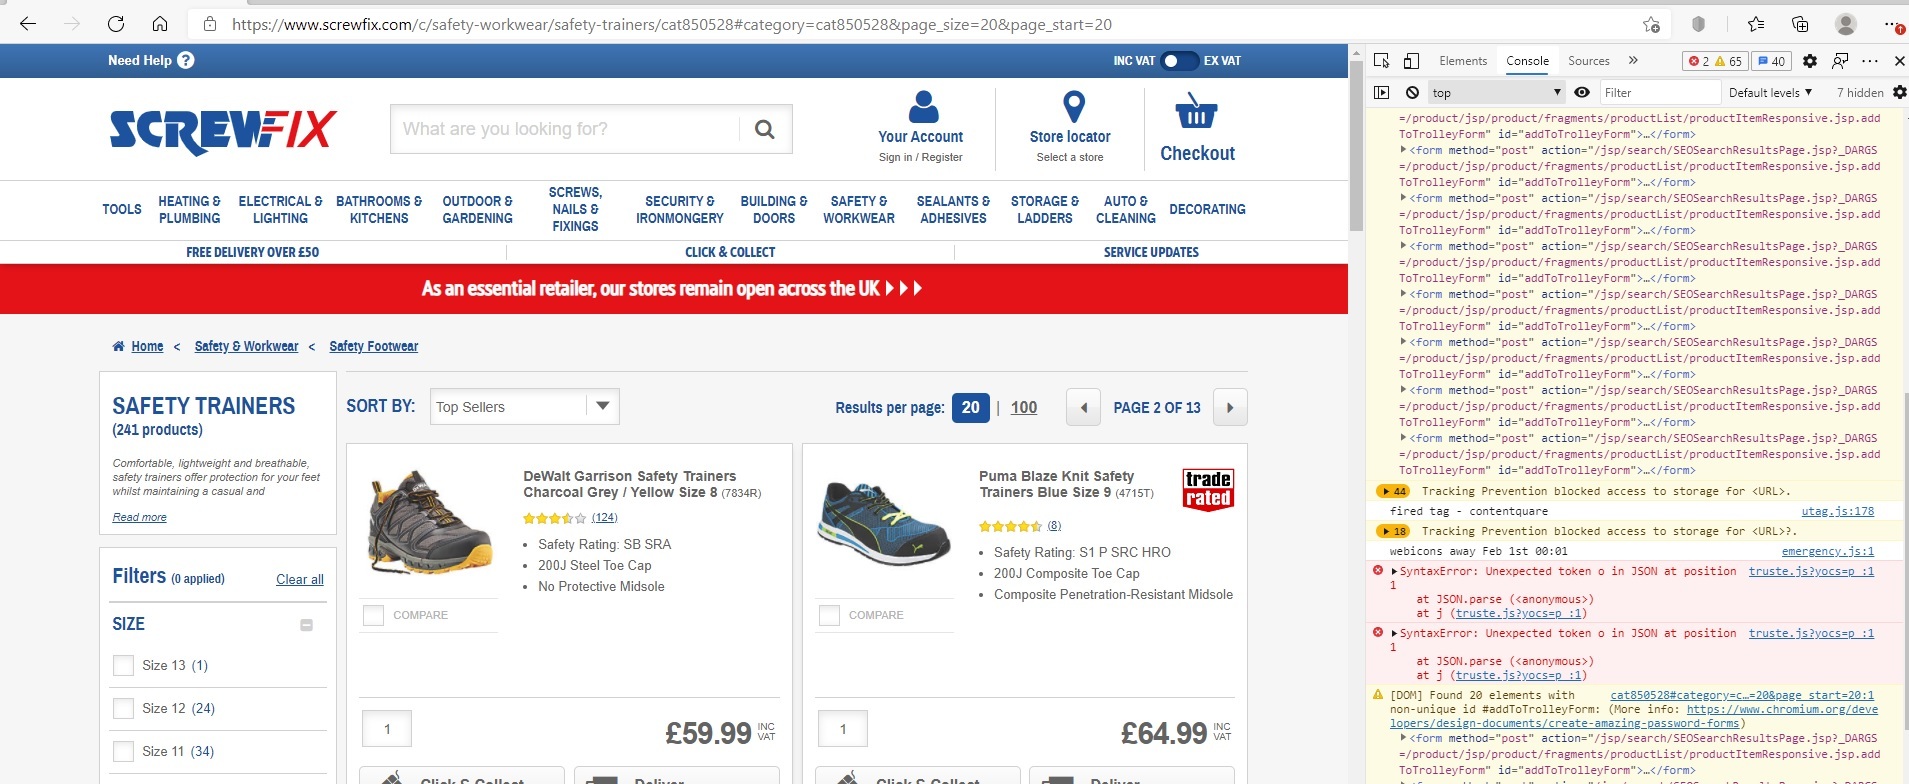Click quantity box for DeWalt trainers

click(387, 729)
